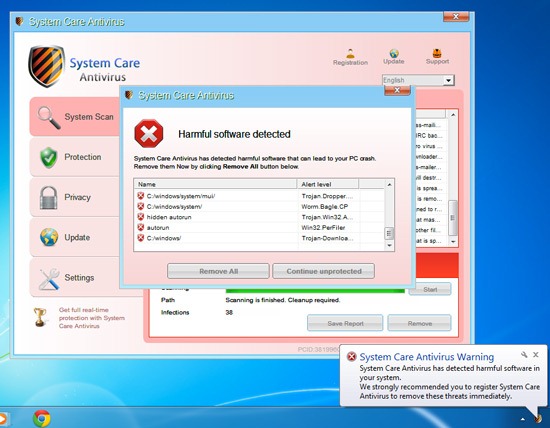
Task: Click the threat icon beside hidden autorun
Action: click(x=141, y=217)
